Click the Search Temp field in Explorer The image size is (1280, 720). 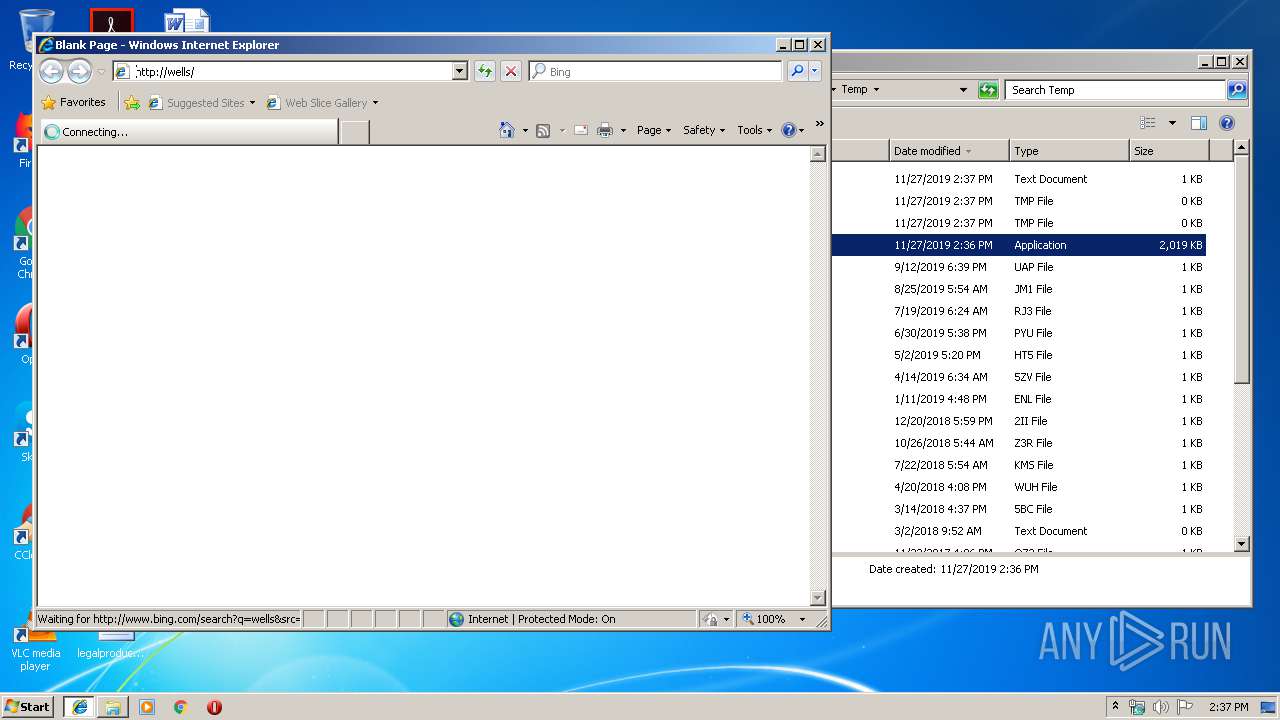click(x=1117, y=90)
